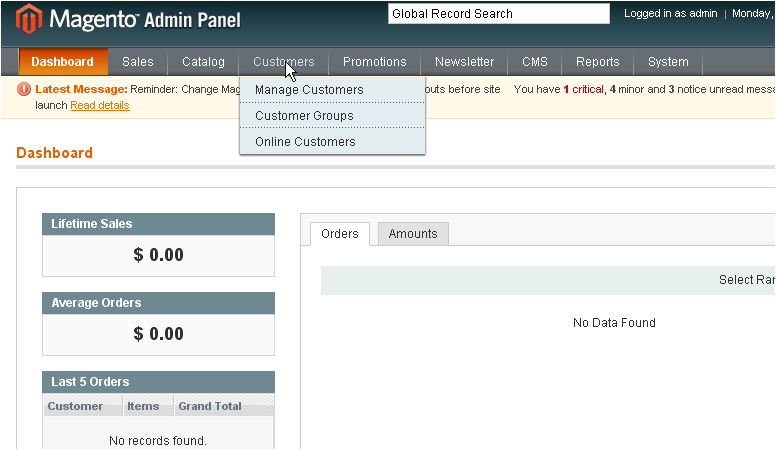The width and height of the screenshot is (776, 450).
Task: Open the Dashboard menu
Action: tap(63, 62)
